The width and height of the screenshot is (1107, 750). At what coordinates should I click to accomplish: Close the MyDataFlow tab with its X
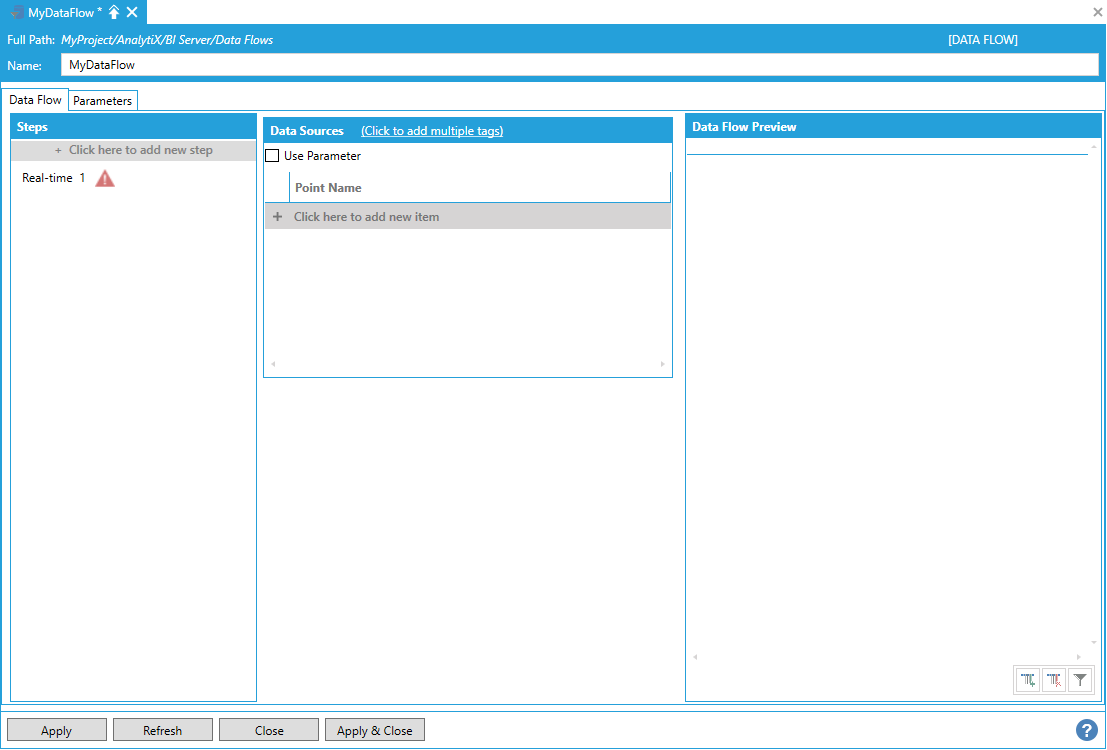132,12
